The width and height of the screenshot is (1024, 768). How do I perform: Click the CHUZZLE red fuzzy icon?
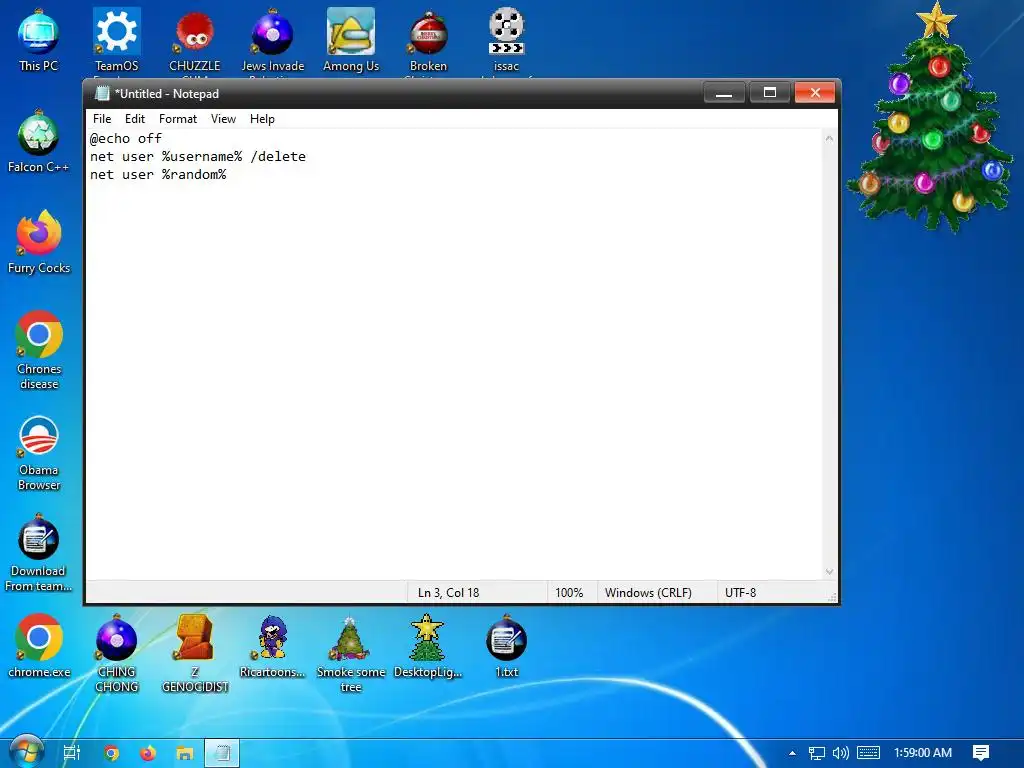click(x=195, y=39)
